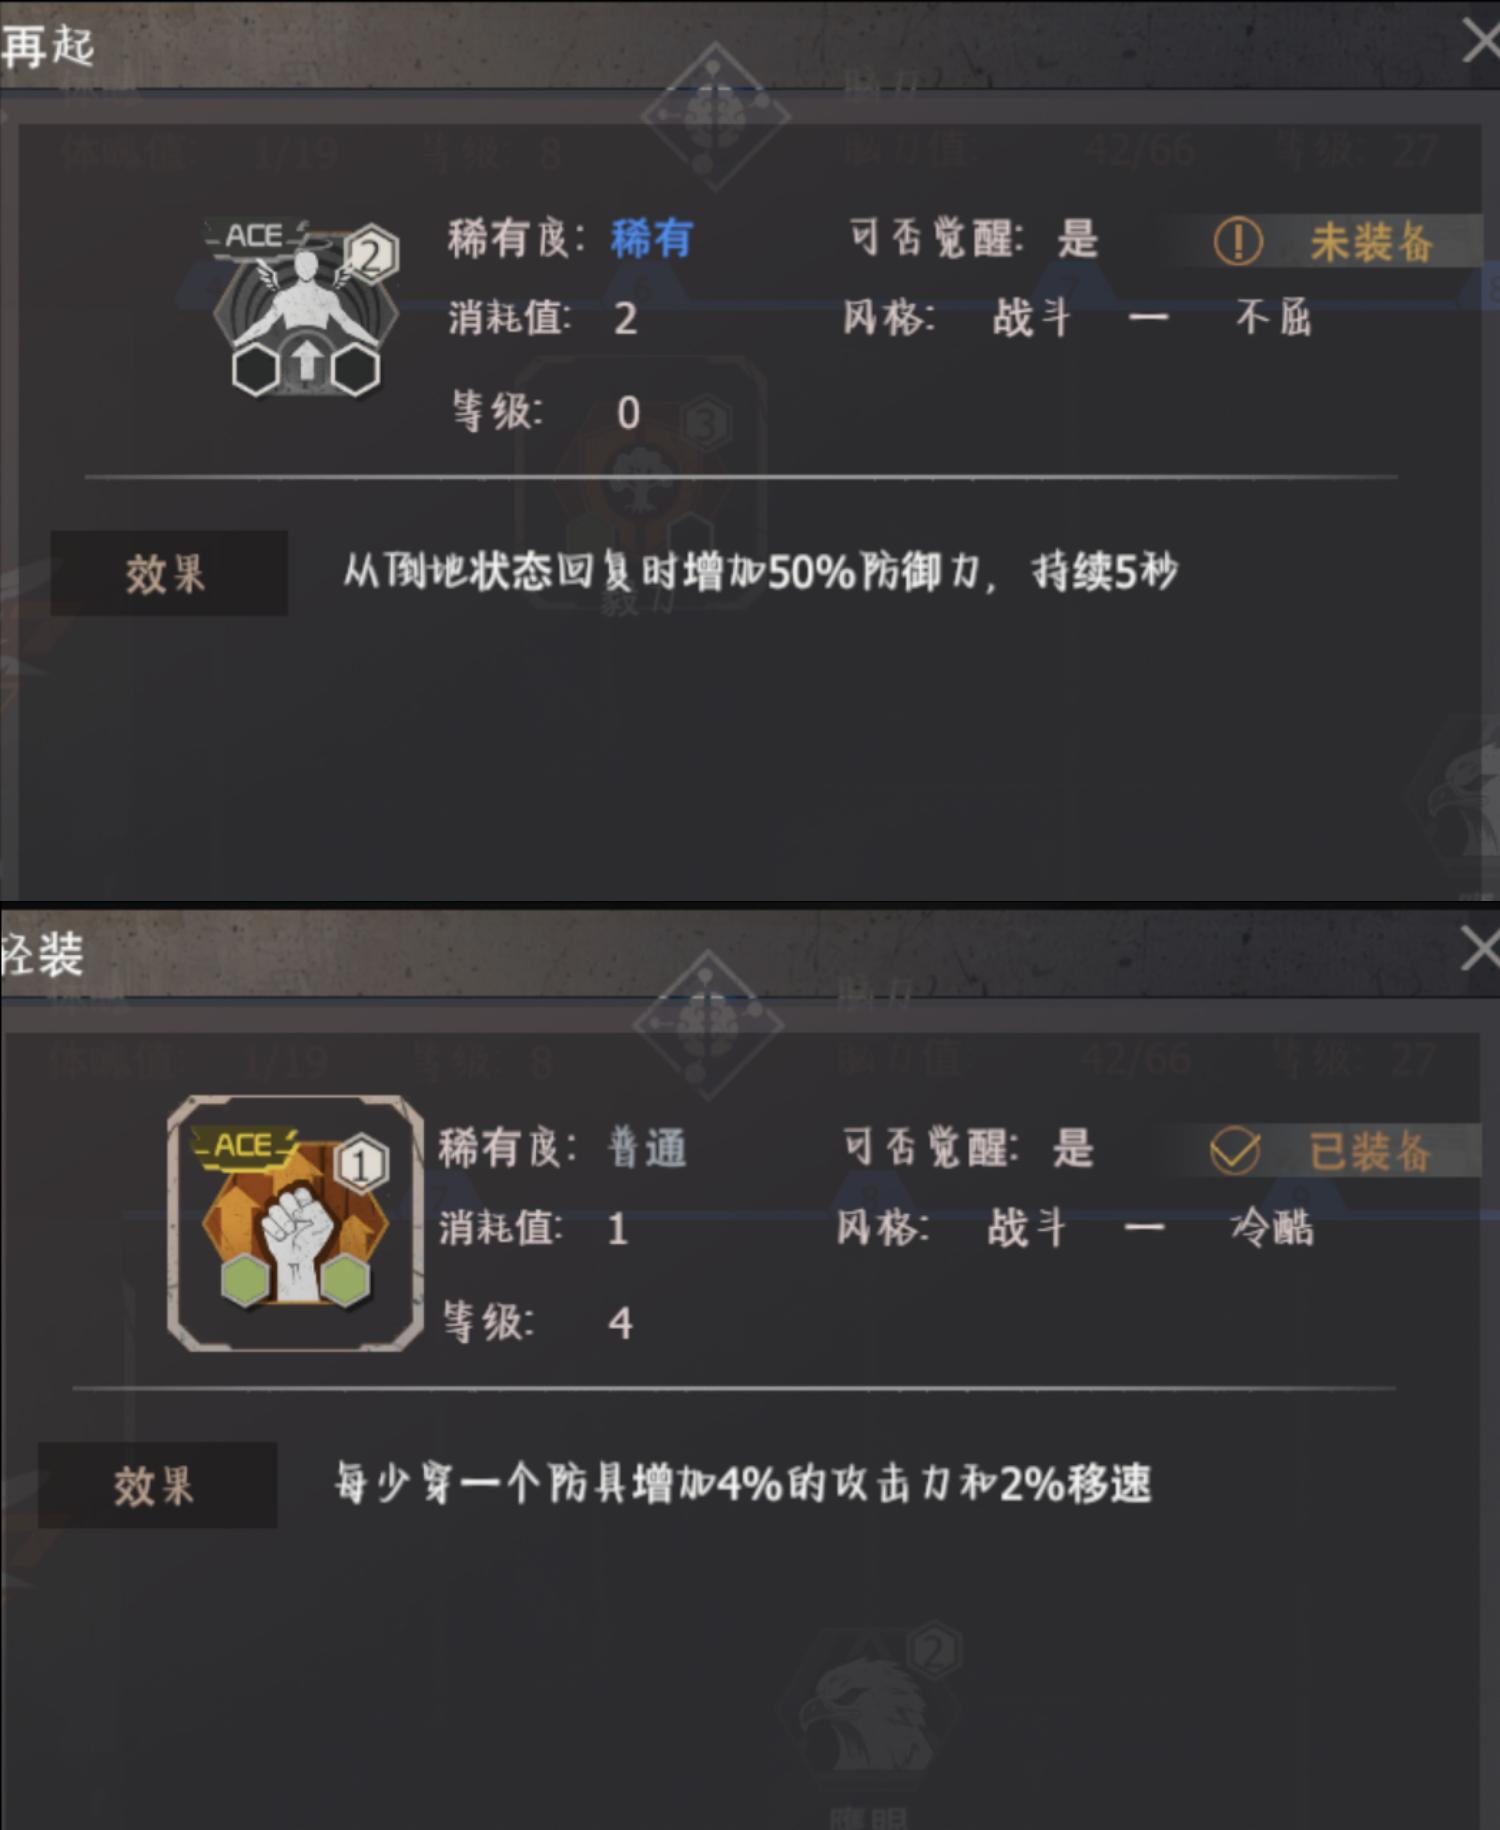The width and height of the screenshot is (1500, 1830).
Task: Click the 不屈 style label
Action: coord(1273,318)
